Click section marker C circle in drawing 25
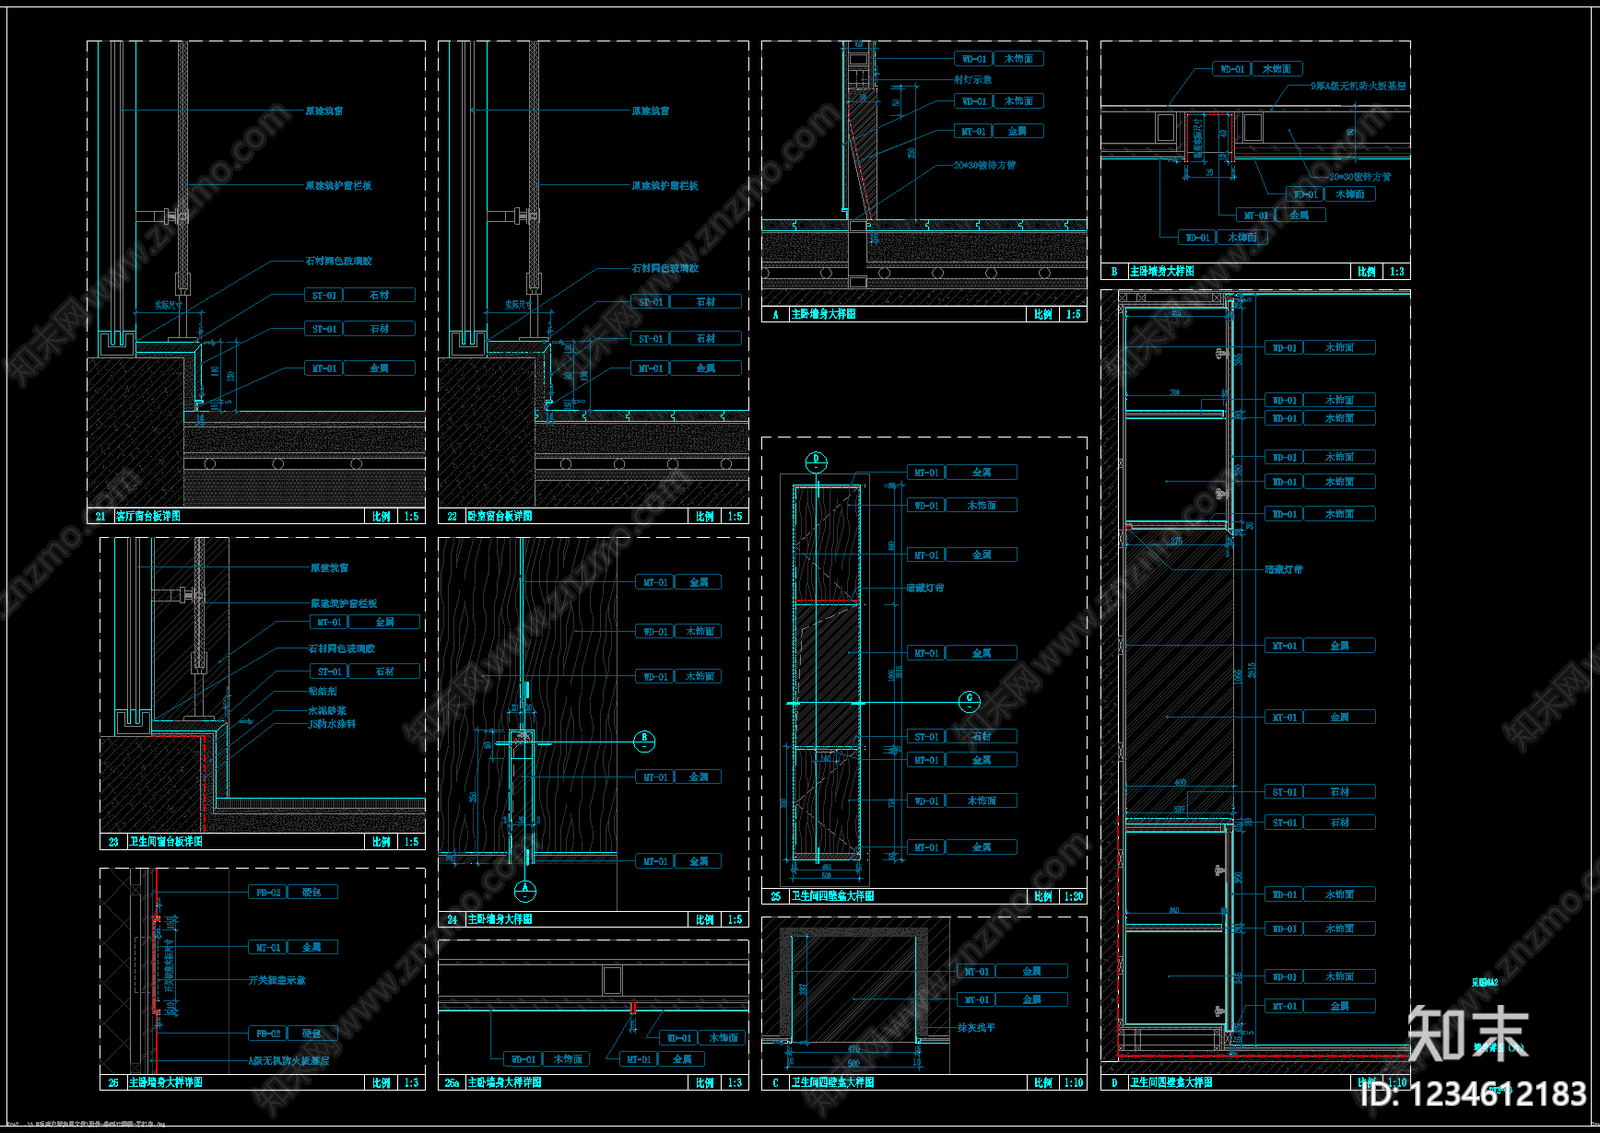 (x=969, y=701)
